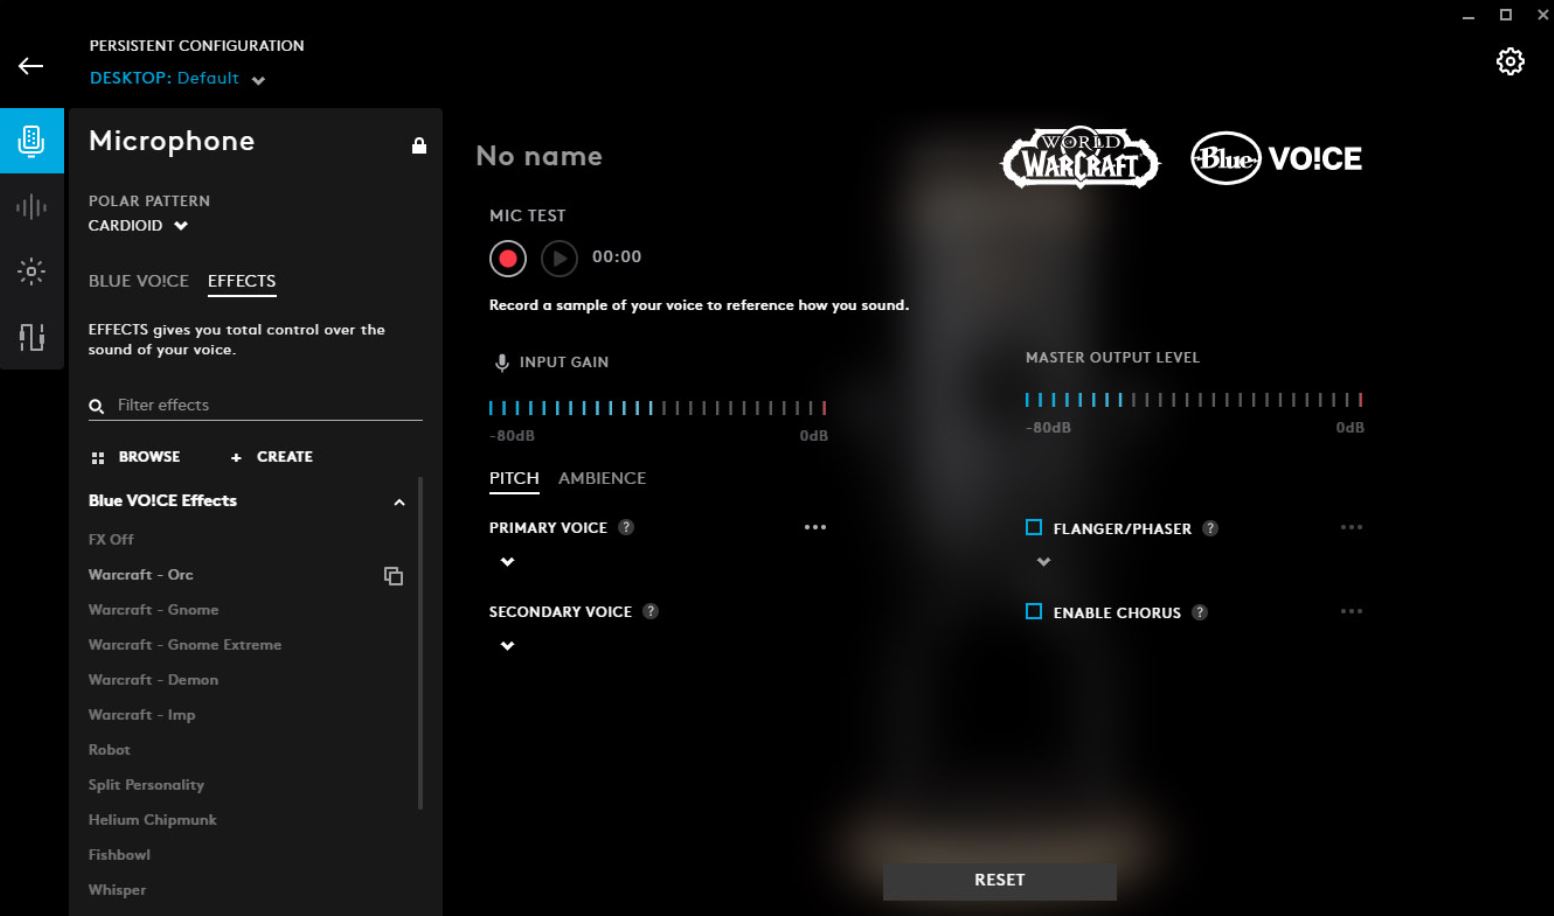
Task: Open Primary Voice help tooltip
Action: click(x=626, y=527)
